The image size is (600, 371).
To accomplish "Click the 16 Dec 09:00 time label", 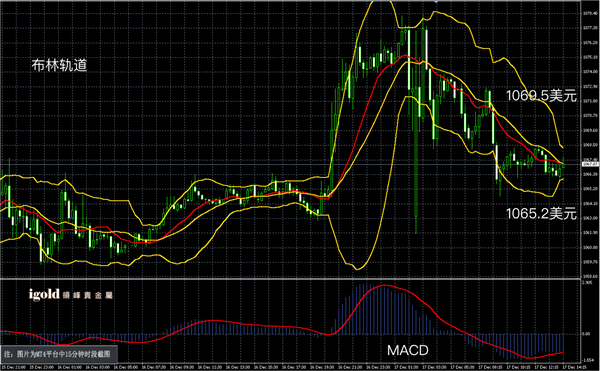I will [182, 367].
